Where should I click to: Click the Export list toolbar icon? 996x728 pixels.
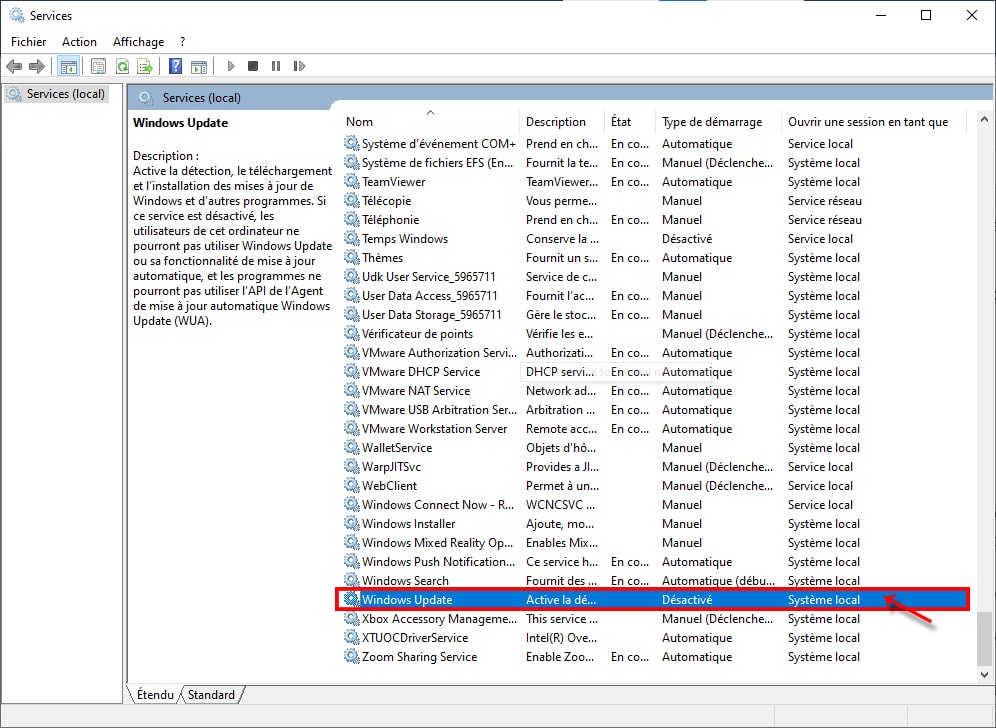coord(145,66)
